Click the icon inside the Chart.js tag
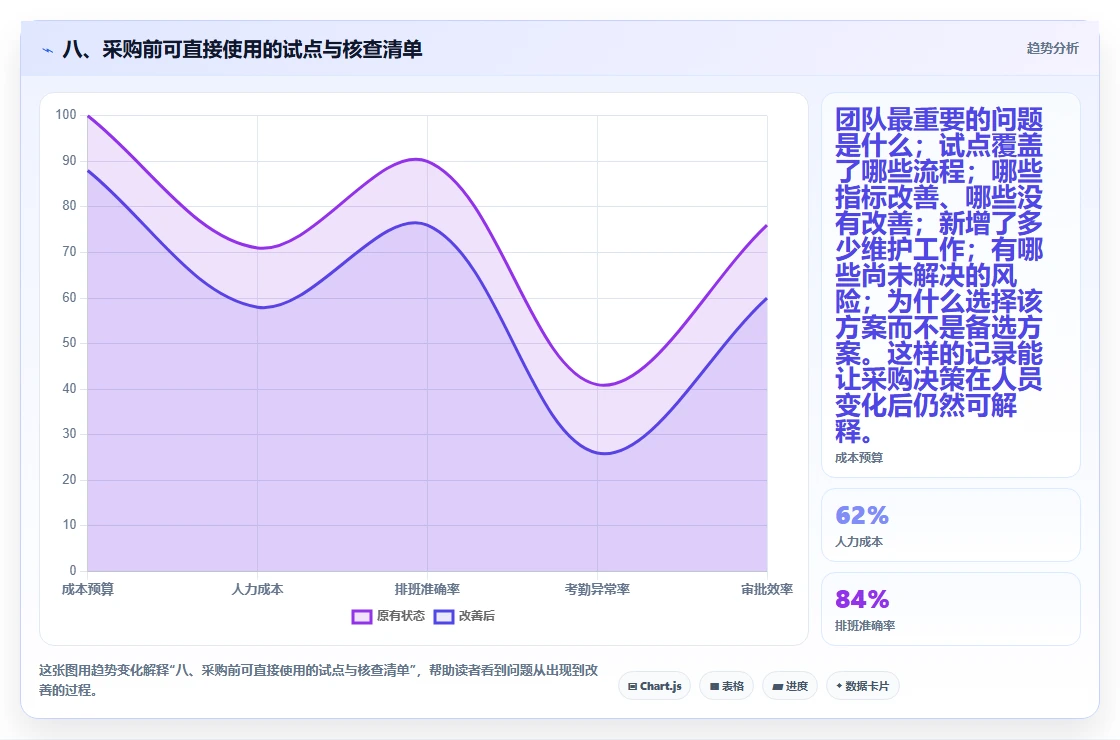1120x740 pixels. [632, 686]
